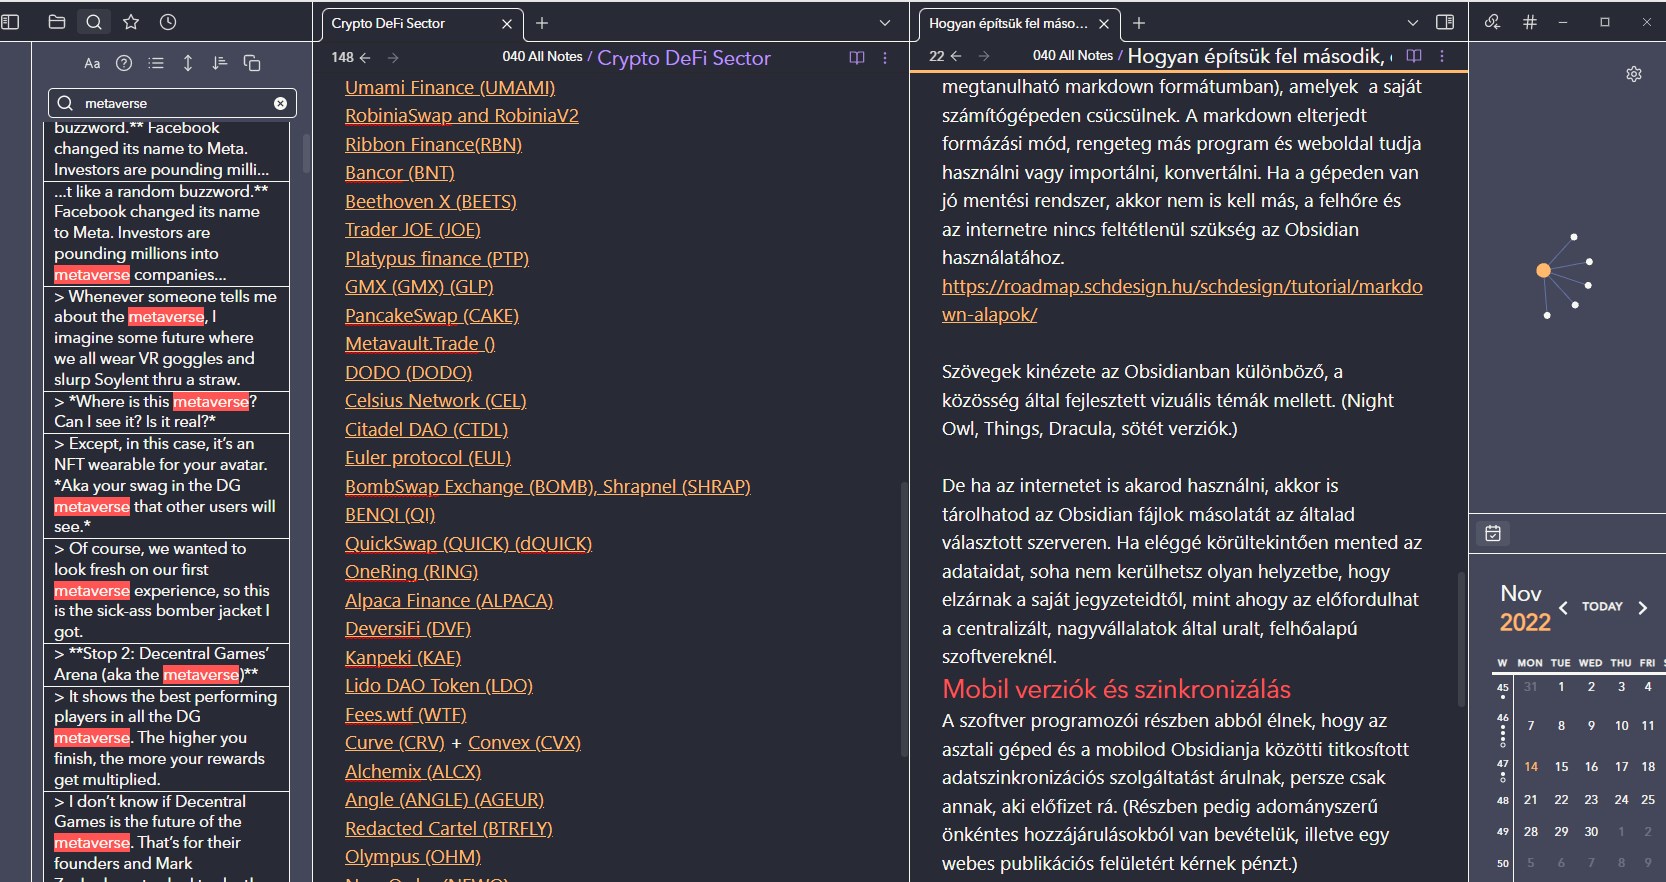Clear the metaverse search query
The width and height of the screenshot is (1666, 882).
pos(281,103)
